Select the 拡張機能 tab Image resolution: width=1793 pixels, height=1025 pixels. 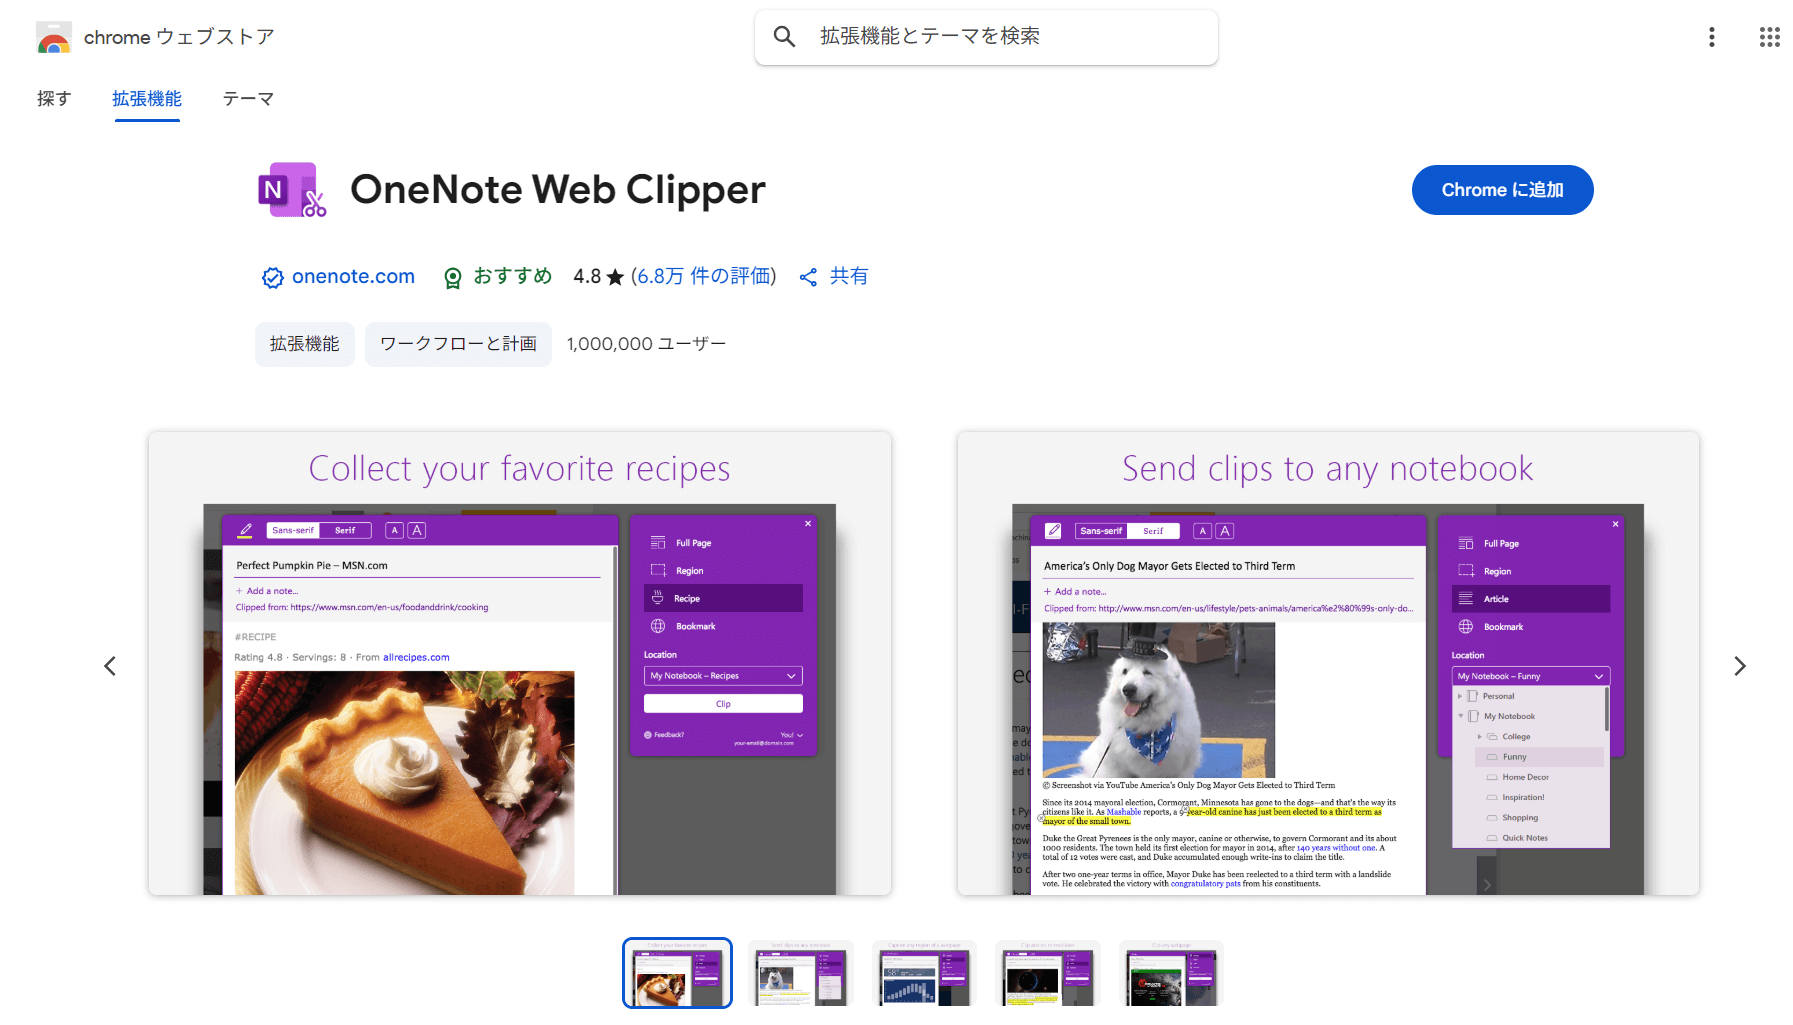pos(147,98)
